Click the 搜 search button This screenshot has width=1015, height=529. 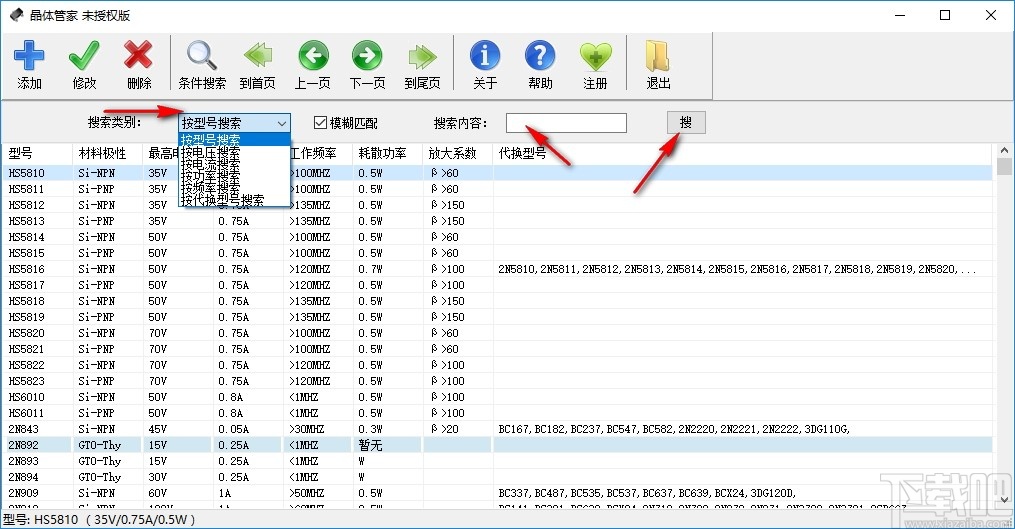click(x=686, y=122)
